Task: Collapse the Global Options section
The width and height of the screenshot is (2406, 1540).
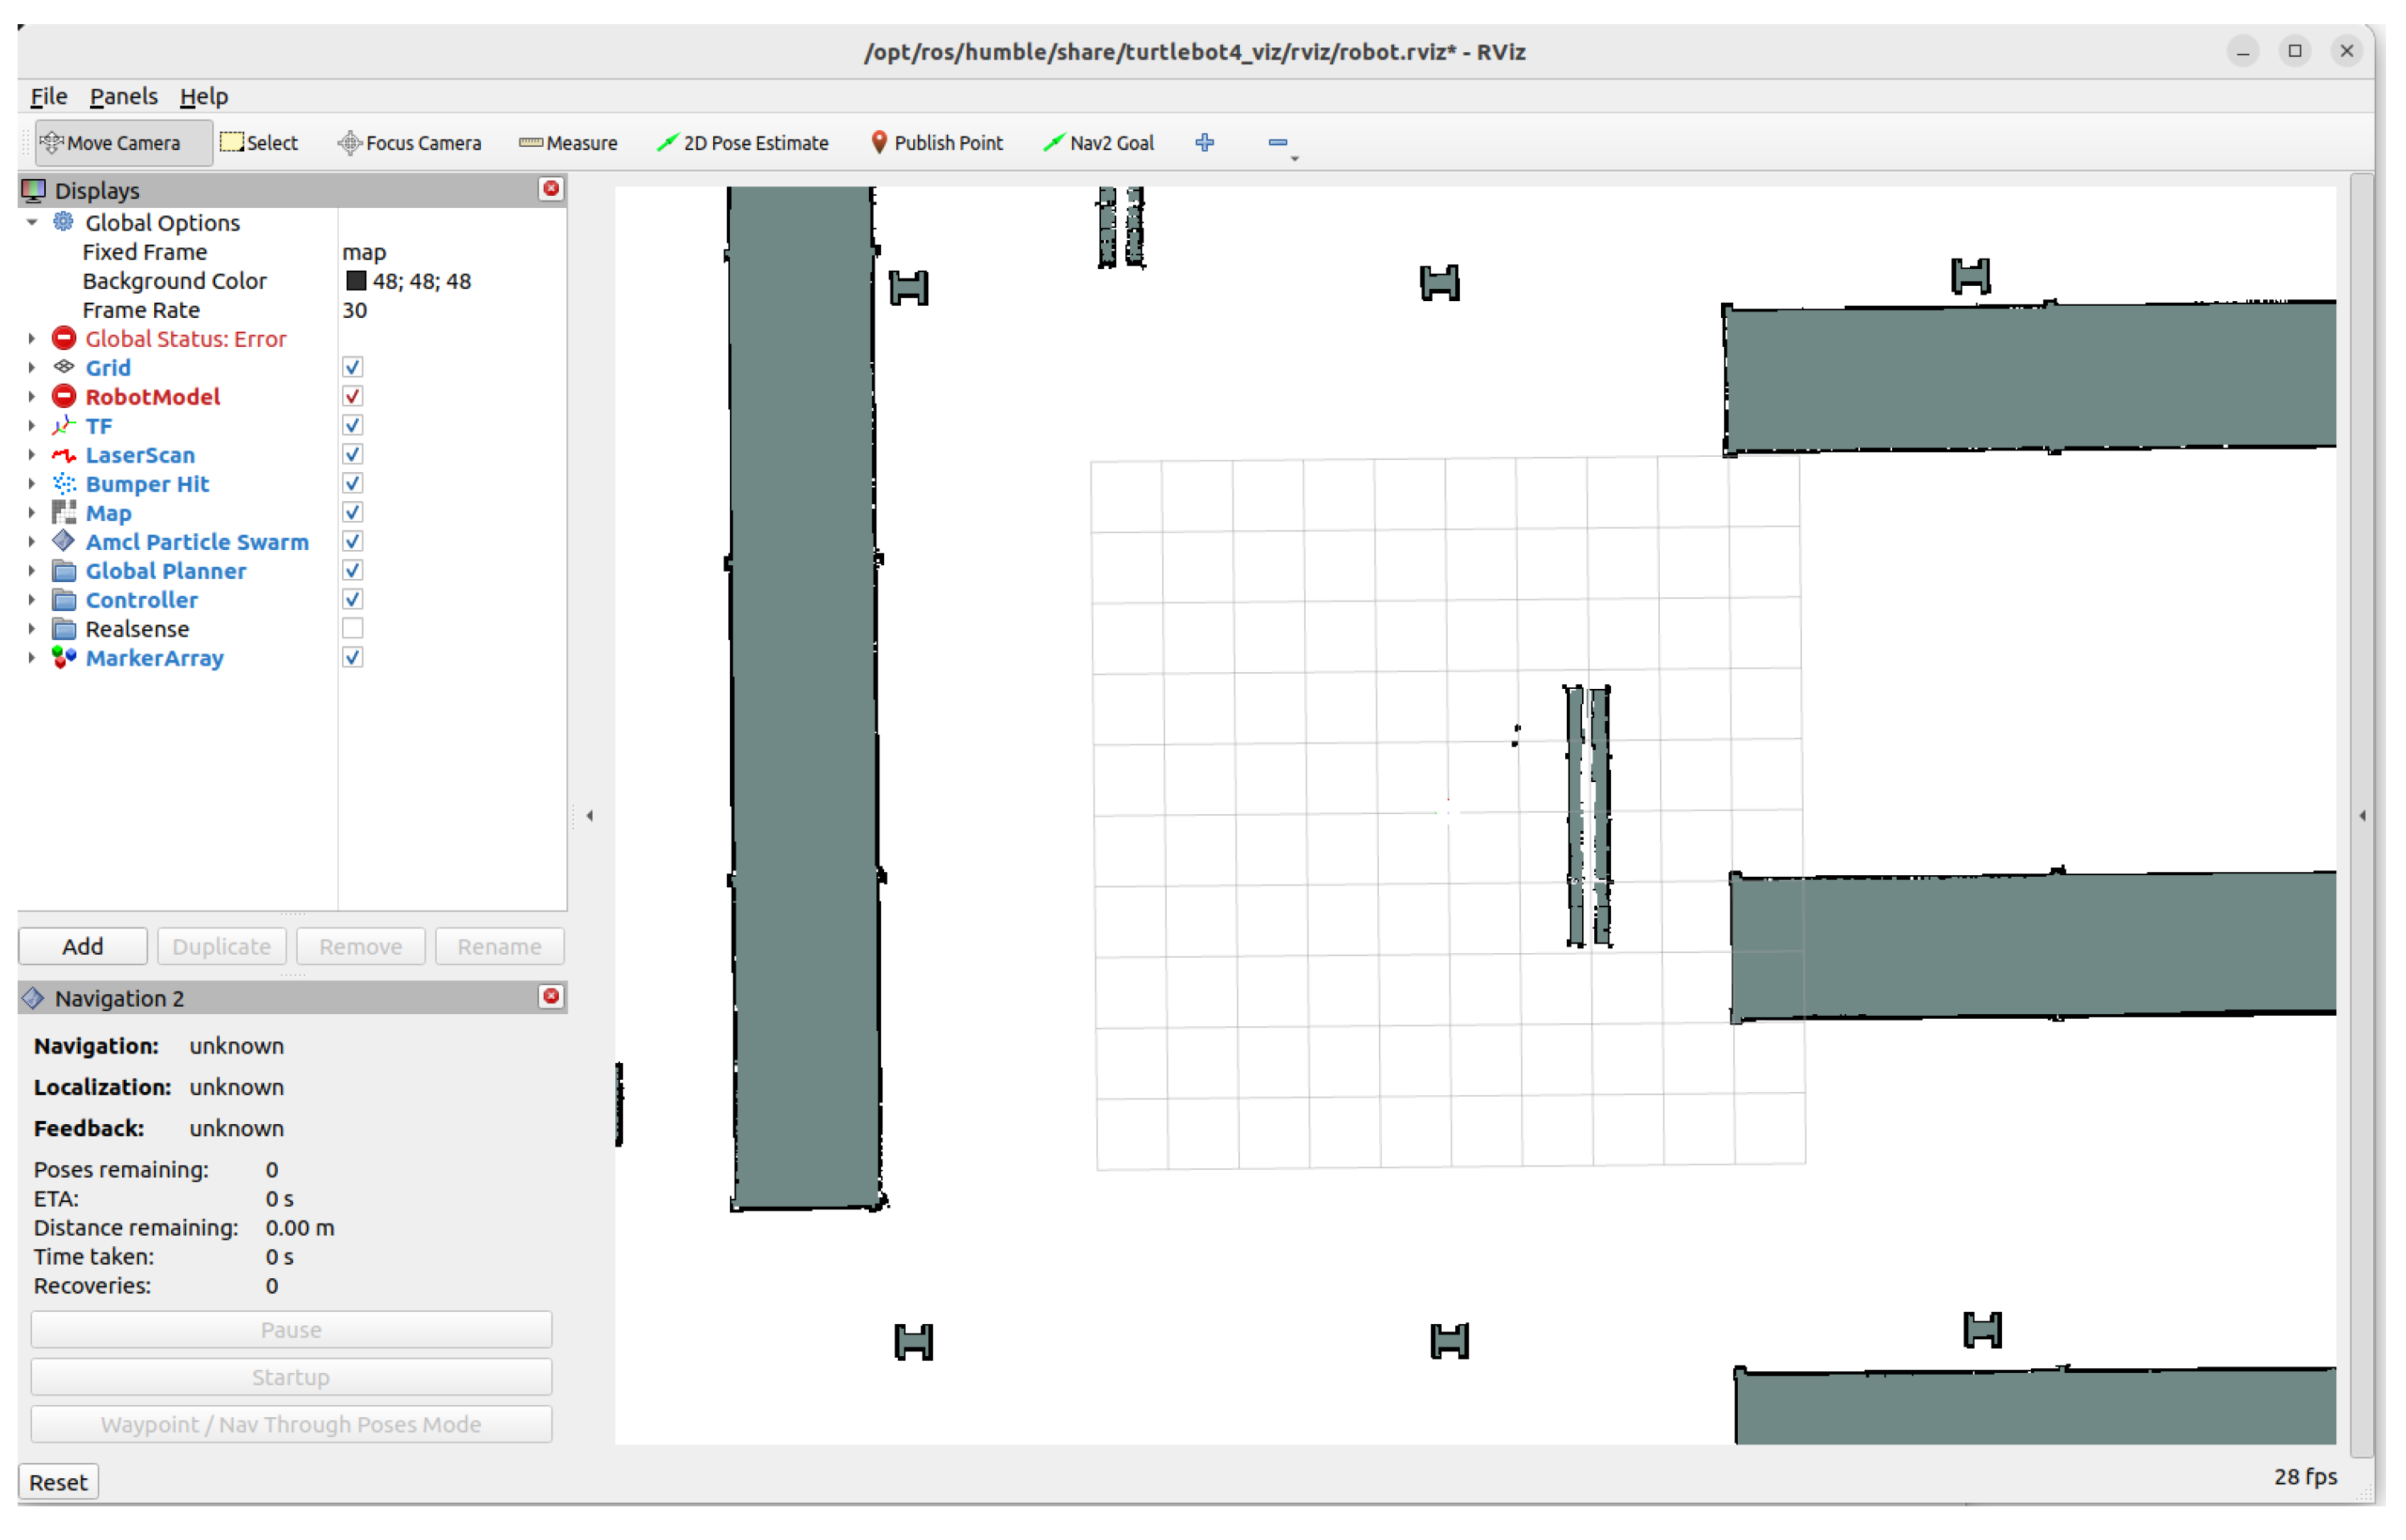Action: (x=31, y=223)
